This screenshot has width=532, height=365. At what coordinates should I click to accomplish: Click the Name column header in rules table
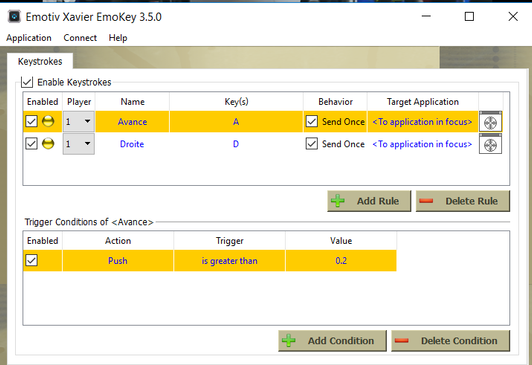tap(132, 102)
